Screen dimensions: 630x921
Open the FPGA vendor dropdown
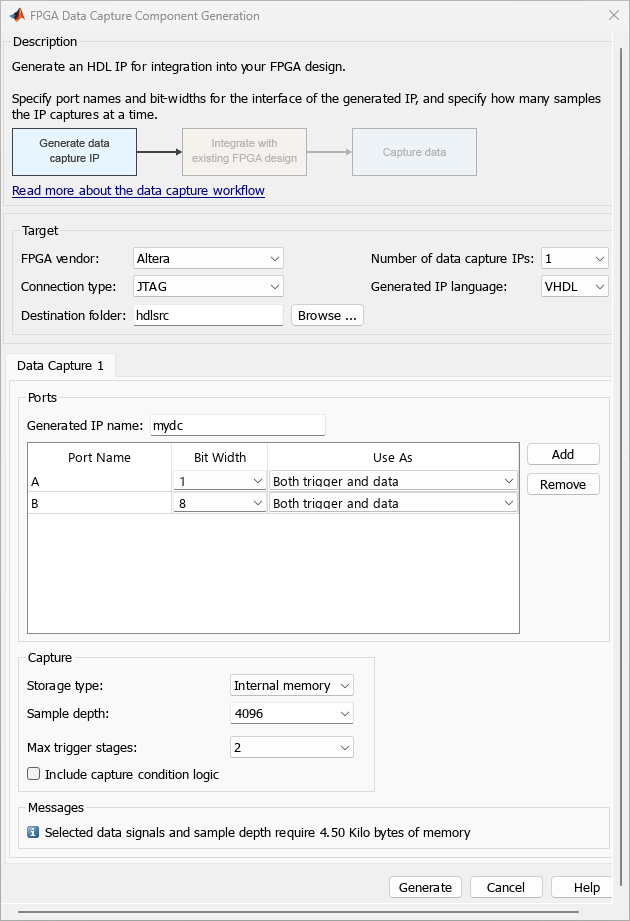pyautogui.click(x=208, y=258)
